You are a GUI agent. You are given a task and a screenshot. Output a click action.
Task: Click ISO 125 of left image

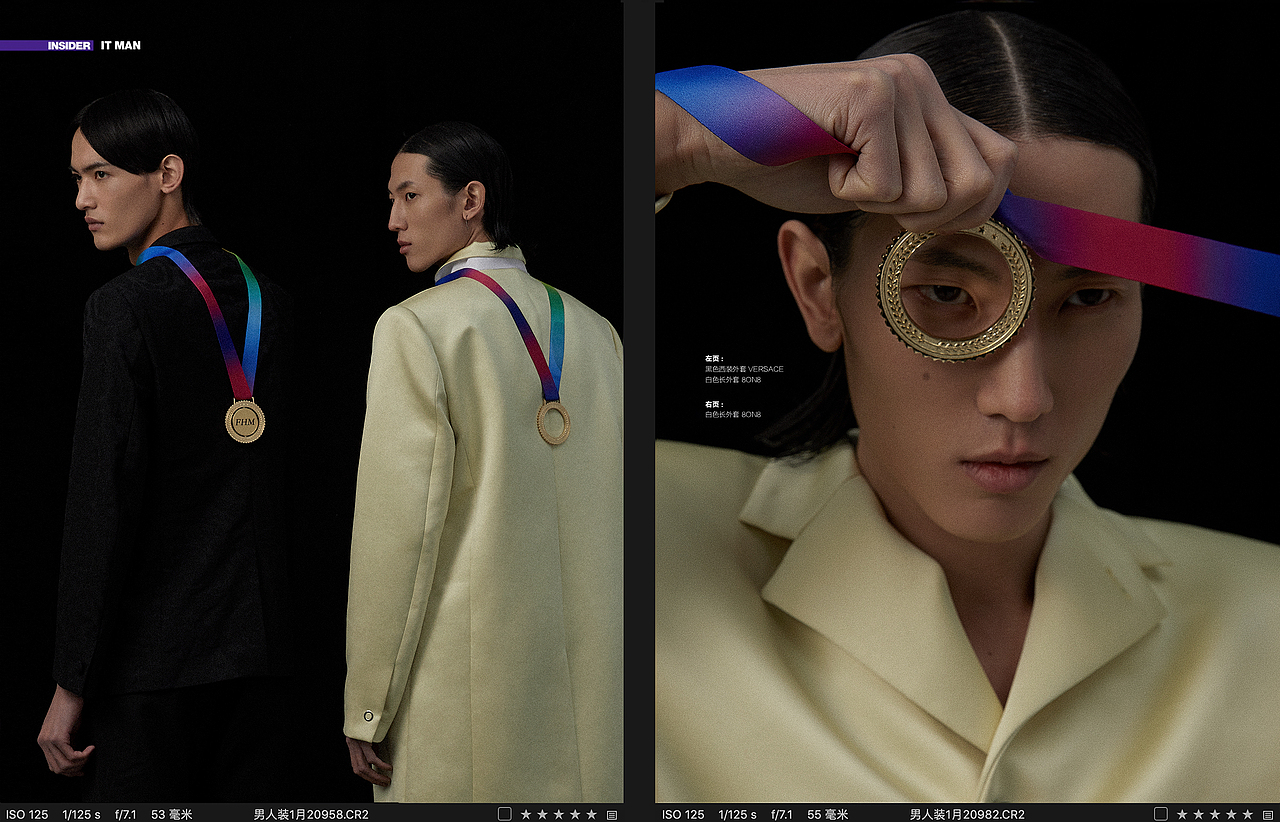(26, 815)
